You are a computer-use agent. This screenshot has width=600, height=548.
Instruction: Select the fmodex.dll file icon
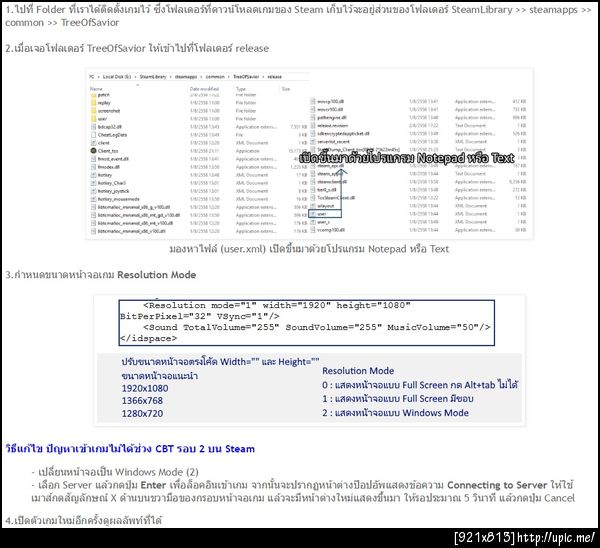point(93,167)
